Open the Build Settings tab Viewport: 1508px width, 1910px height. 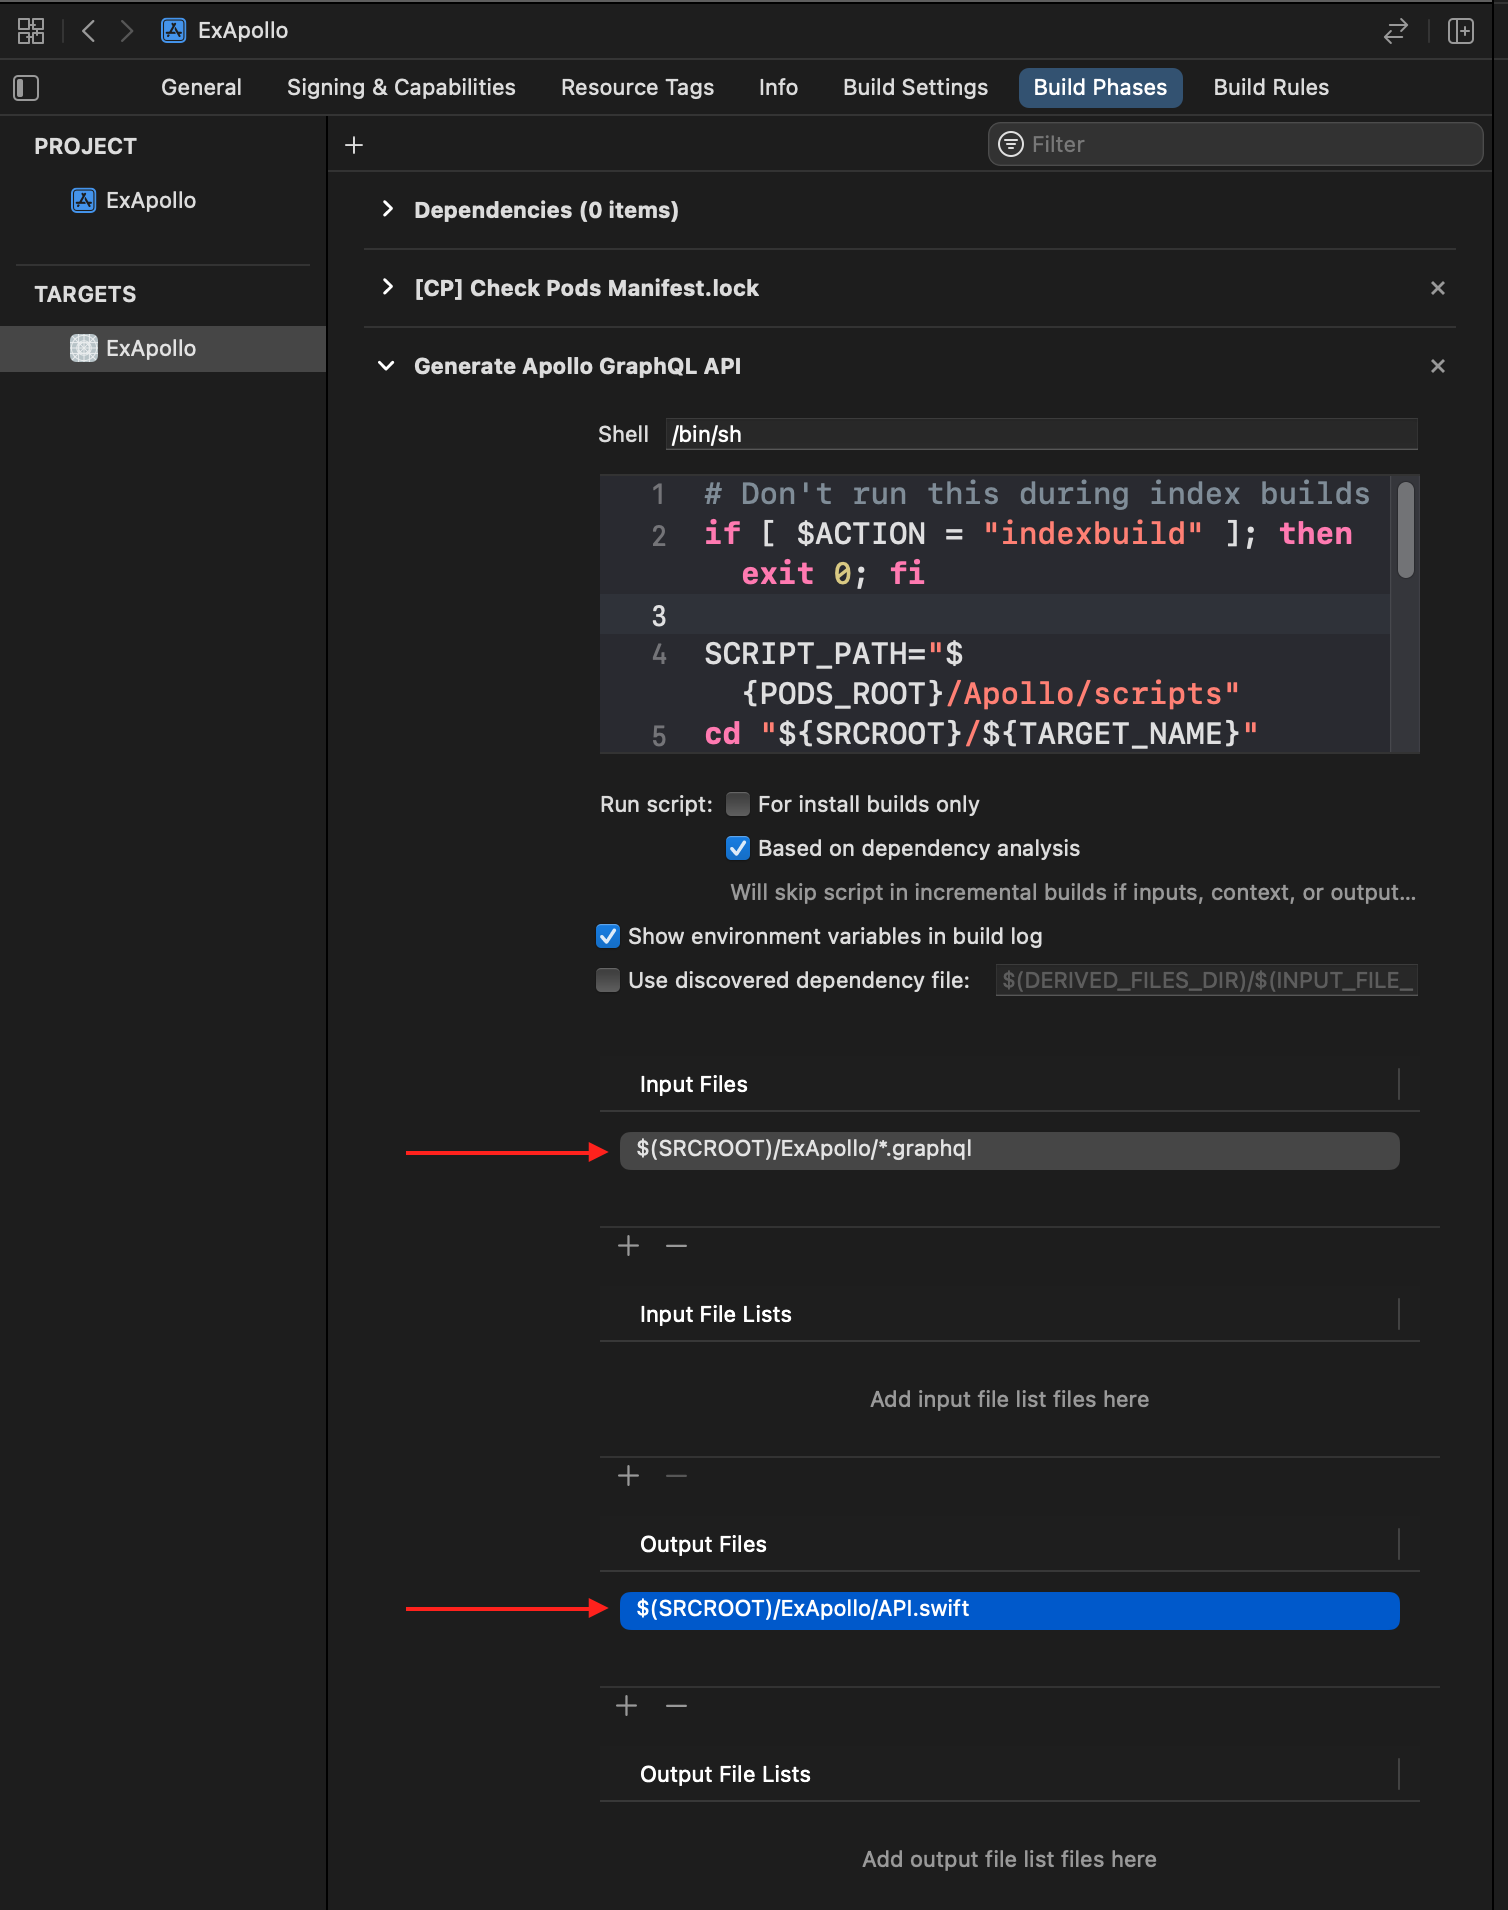tap(915, 88)
